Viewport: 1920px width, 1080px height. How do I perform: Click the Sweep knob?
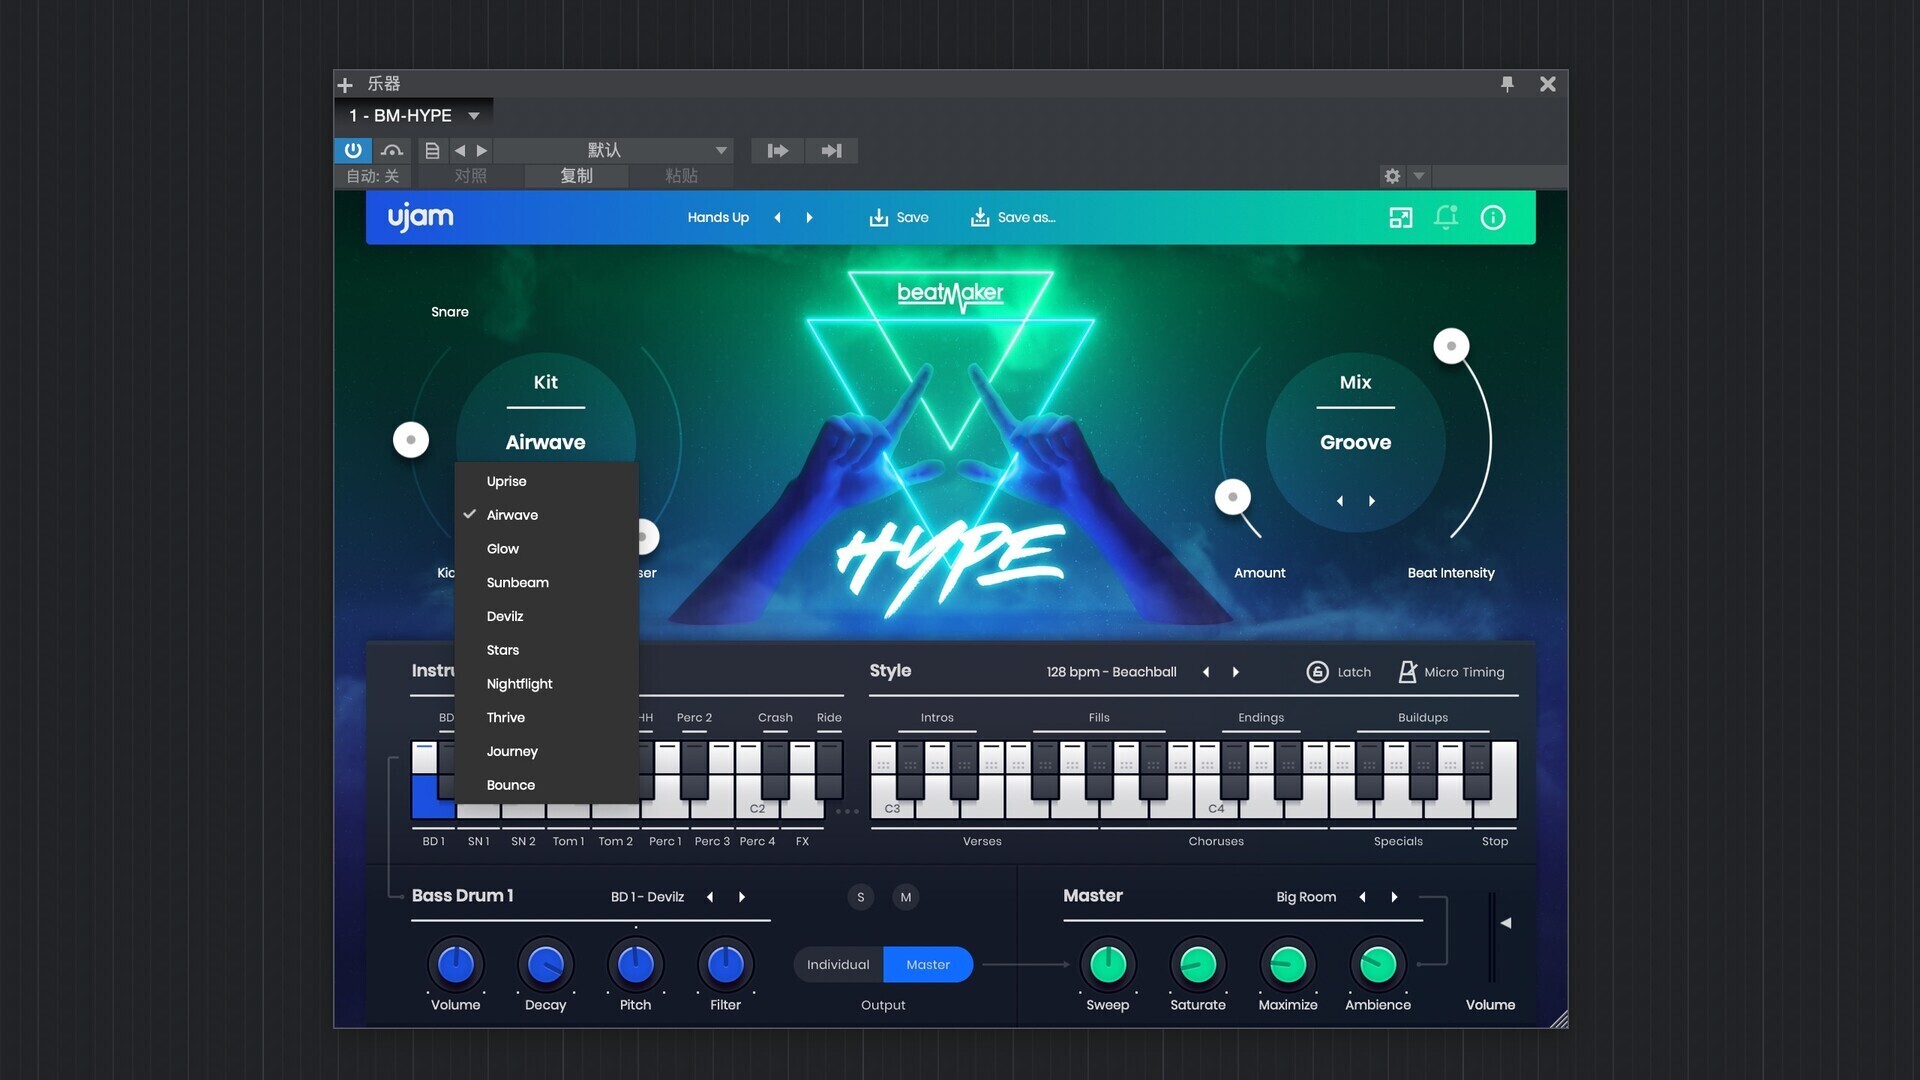[x=1108, y=965]
